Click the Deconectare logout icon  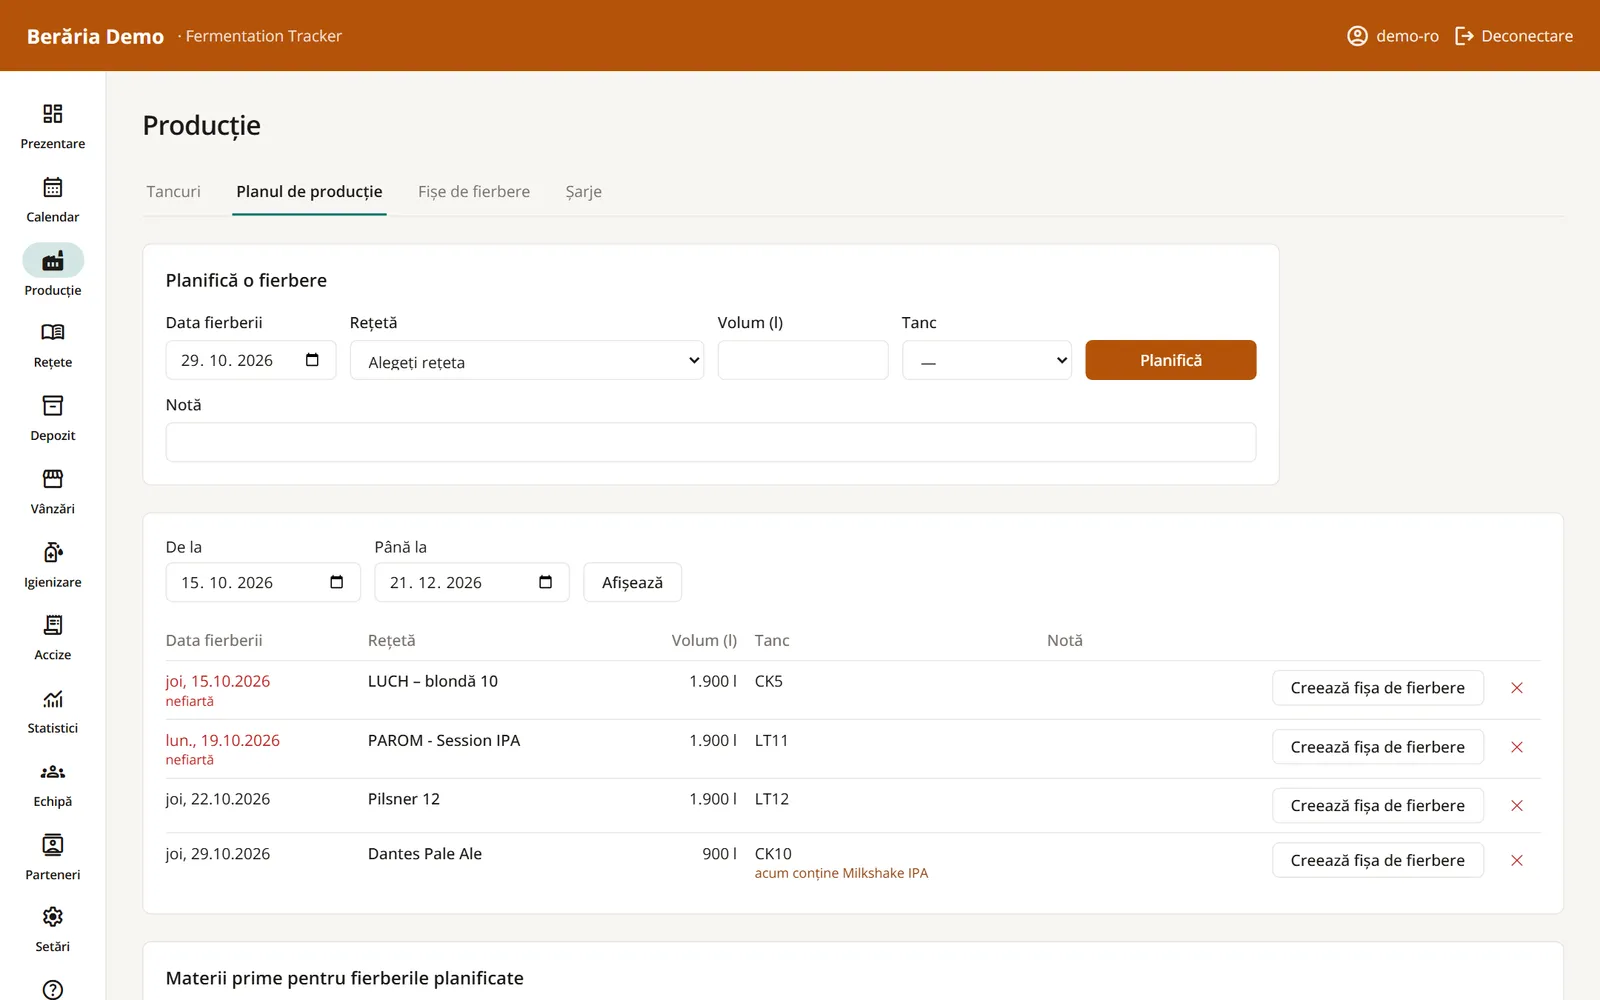click(x=1464, y=36)
